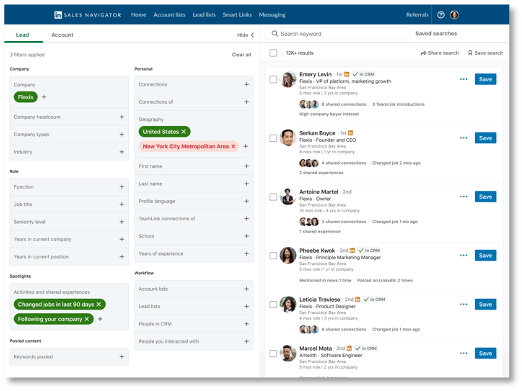
Task: Open more options for Marcel Mata
Action: (463, 353)
